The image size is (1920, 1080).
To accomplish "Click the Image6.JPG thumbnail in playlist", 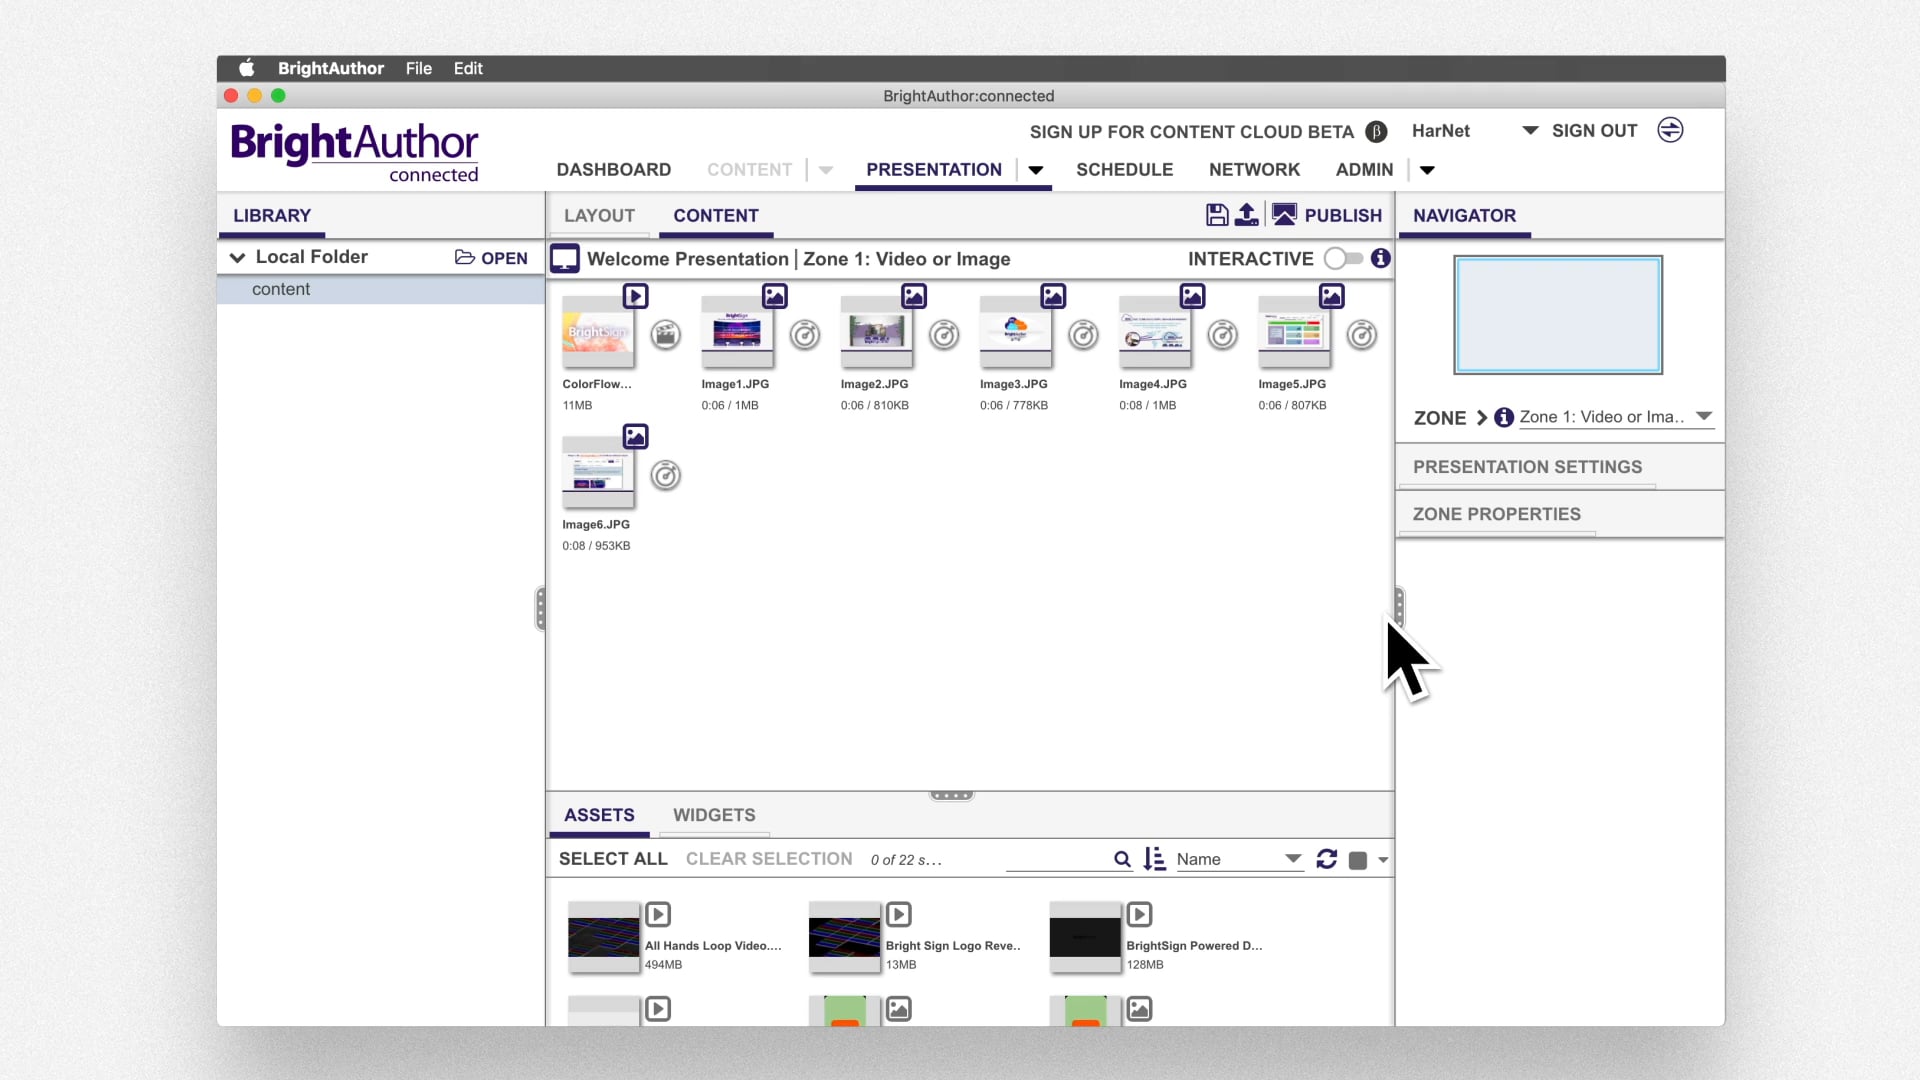I will [x=597, y=475].
